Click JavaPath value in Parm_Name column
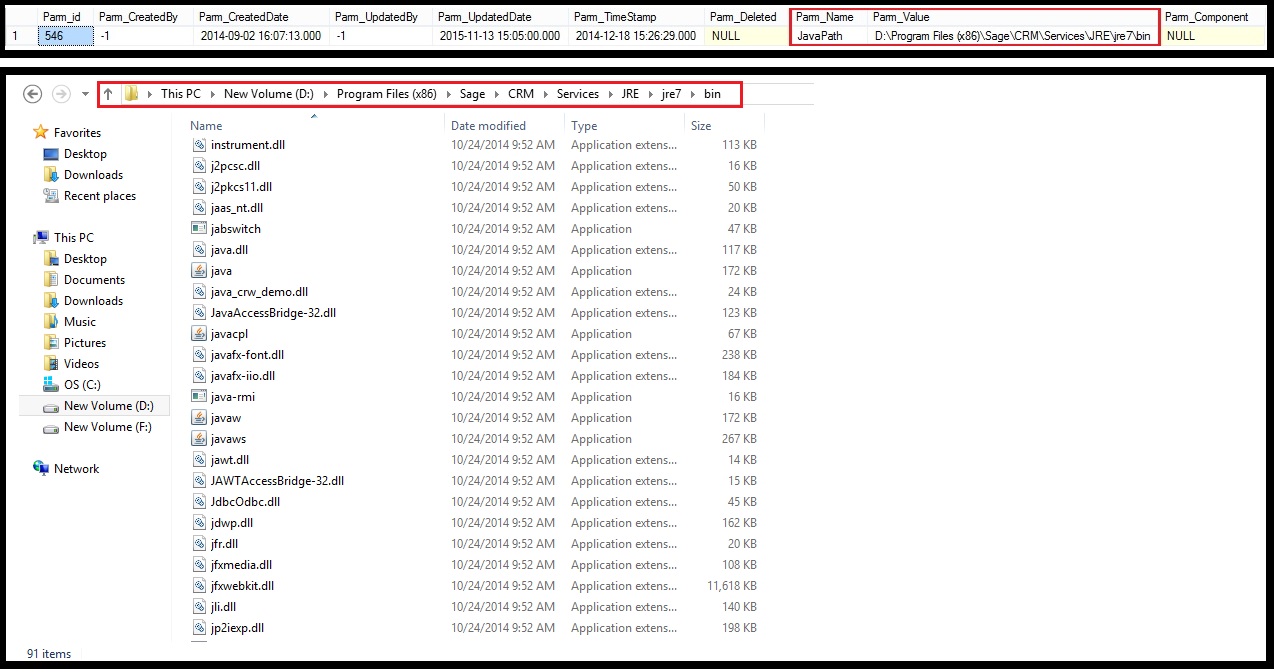 [x=819, y=36]
